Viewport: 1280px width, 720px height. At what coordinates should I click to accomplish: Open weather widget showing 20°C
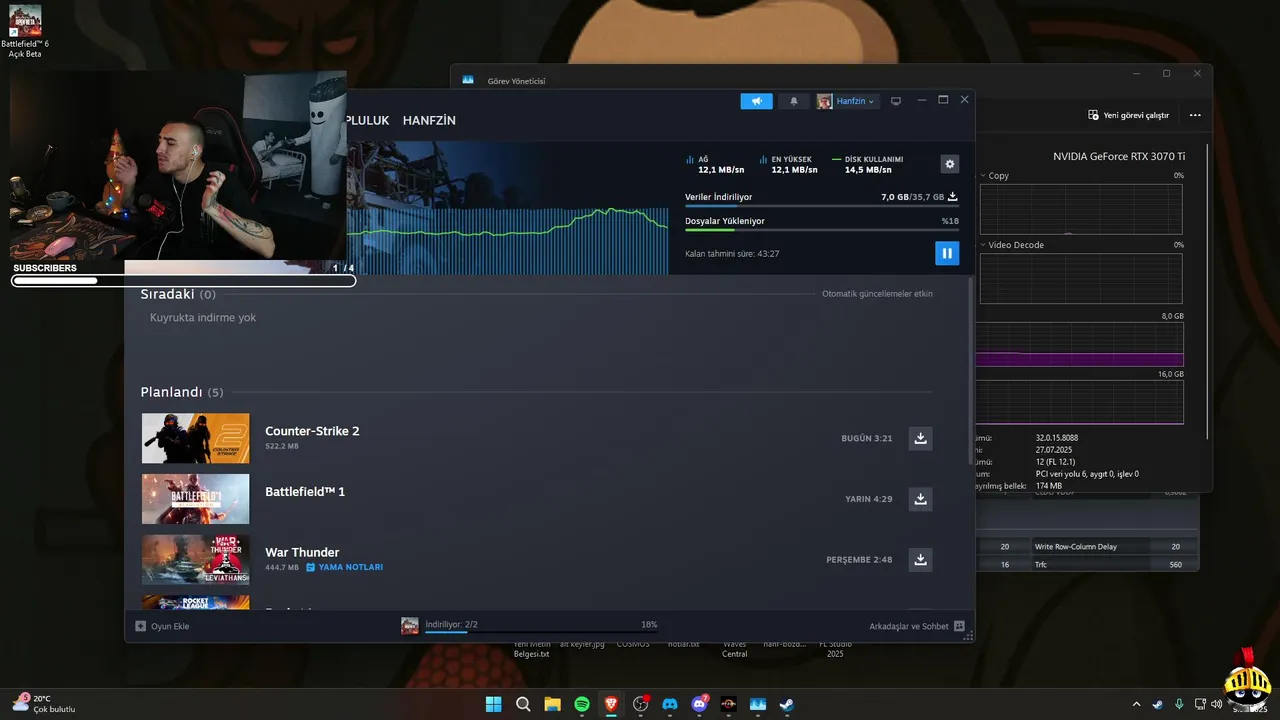[44, 704]
